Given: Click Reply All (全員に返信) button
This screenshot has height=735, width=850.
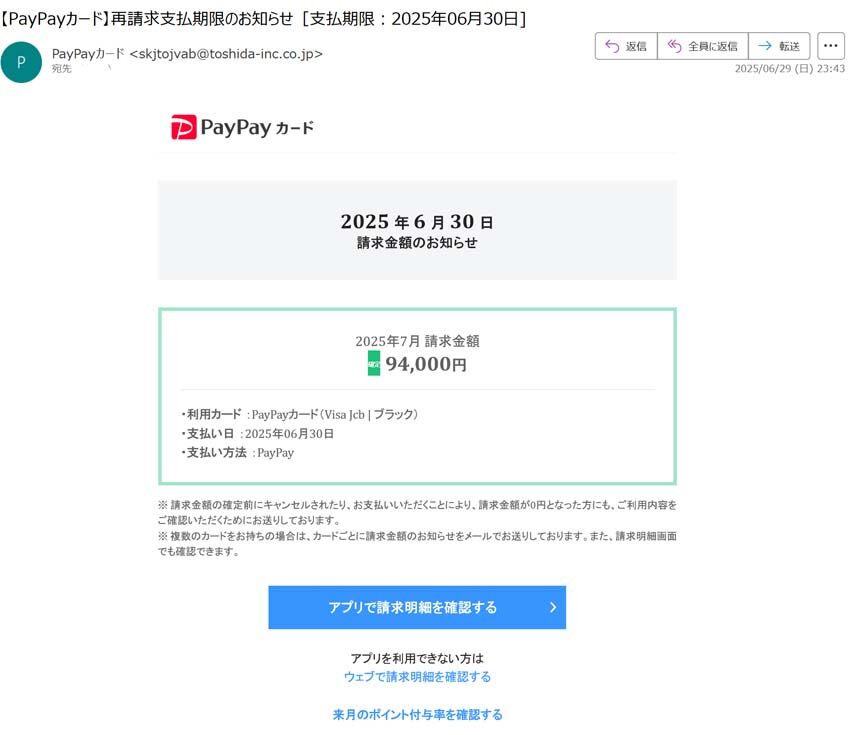Looking at the screenshot, I should tap(703, 46).
